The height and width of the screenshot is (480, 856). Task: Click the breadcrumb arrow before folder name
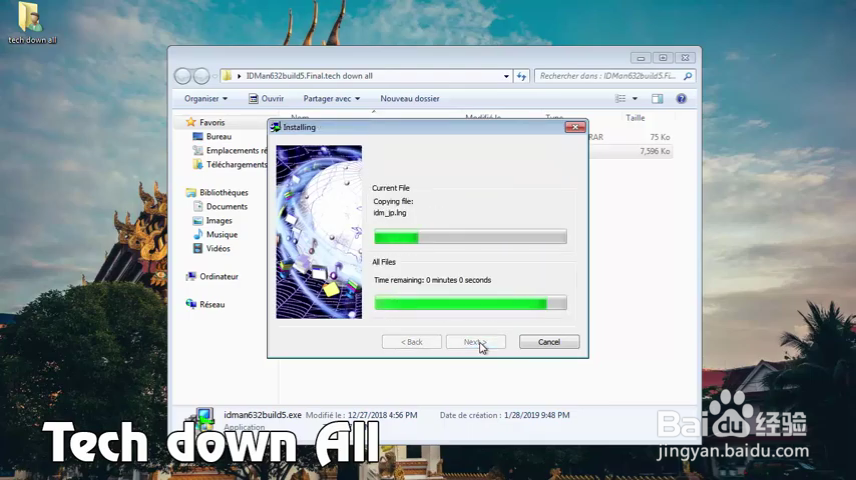pos(239,76)
